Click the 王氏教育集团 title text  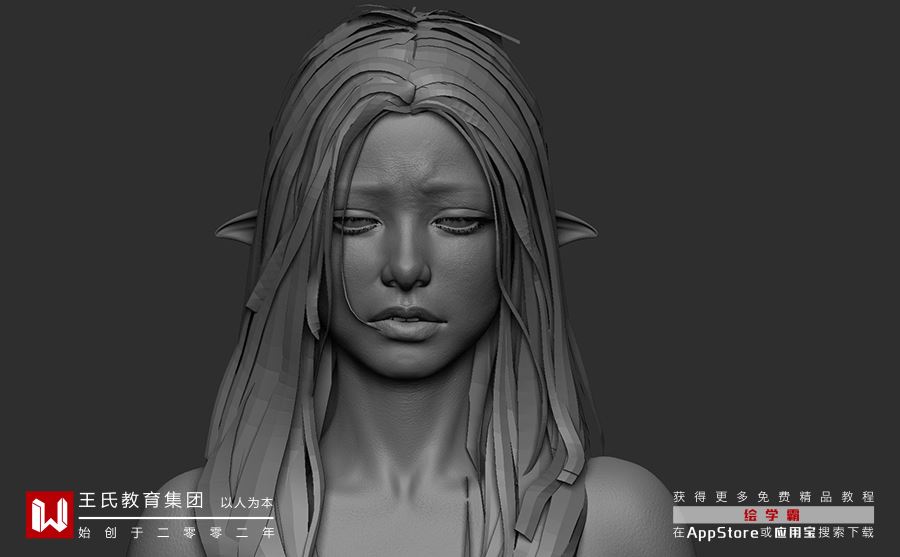[141, 500]
